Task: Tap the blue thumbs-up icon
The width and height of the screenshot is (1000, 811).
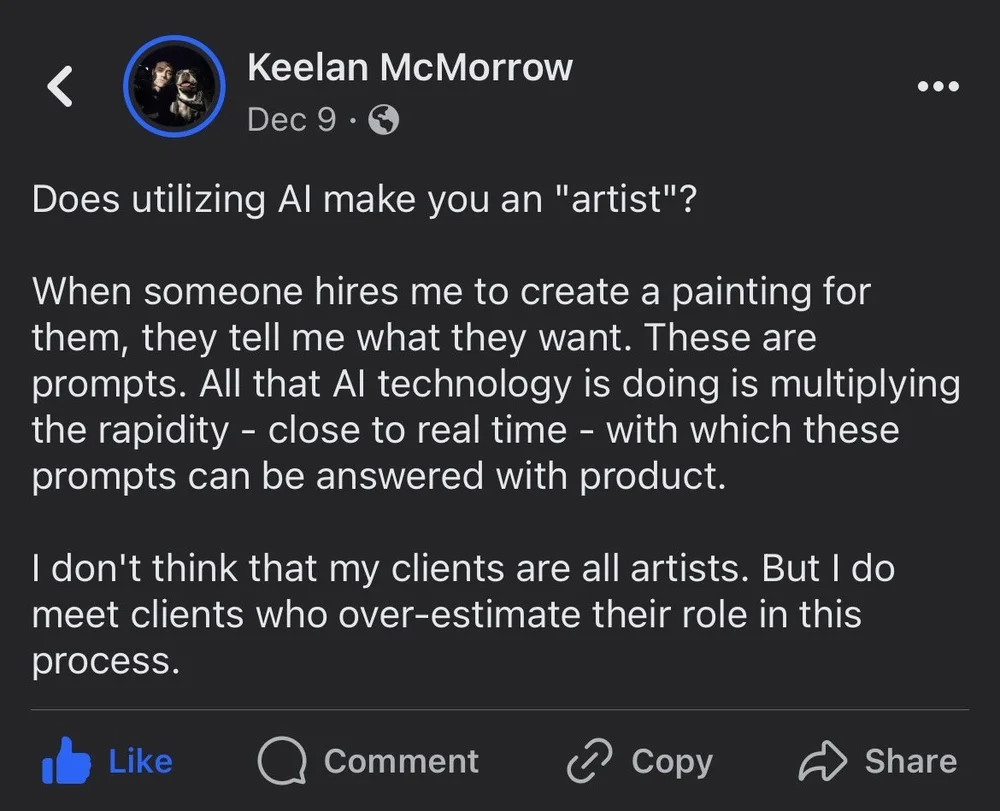Action: pos(64,762)
